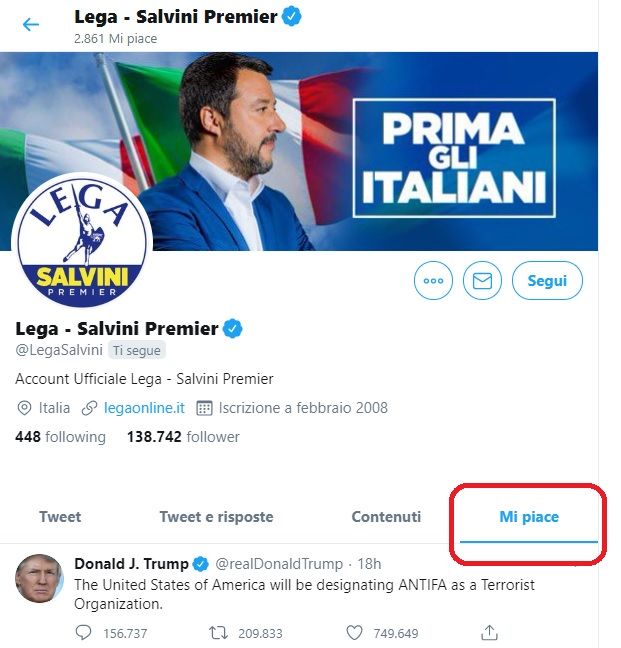This screenshot has width=621, height=648.
Task: Retweet the Donald J. Trump tweet
Action: (x=216, y=633)
